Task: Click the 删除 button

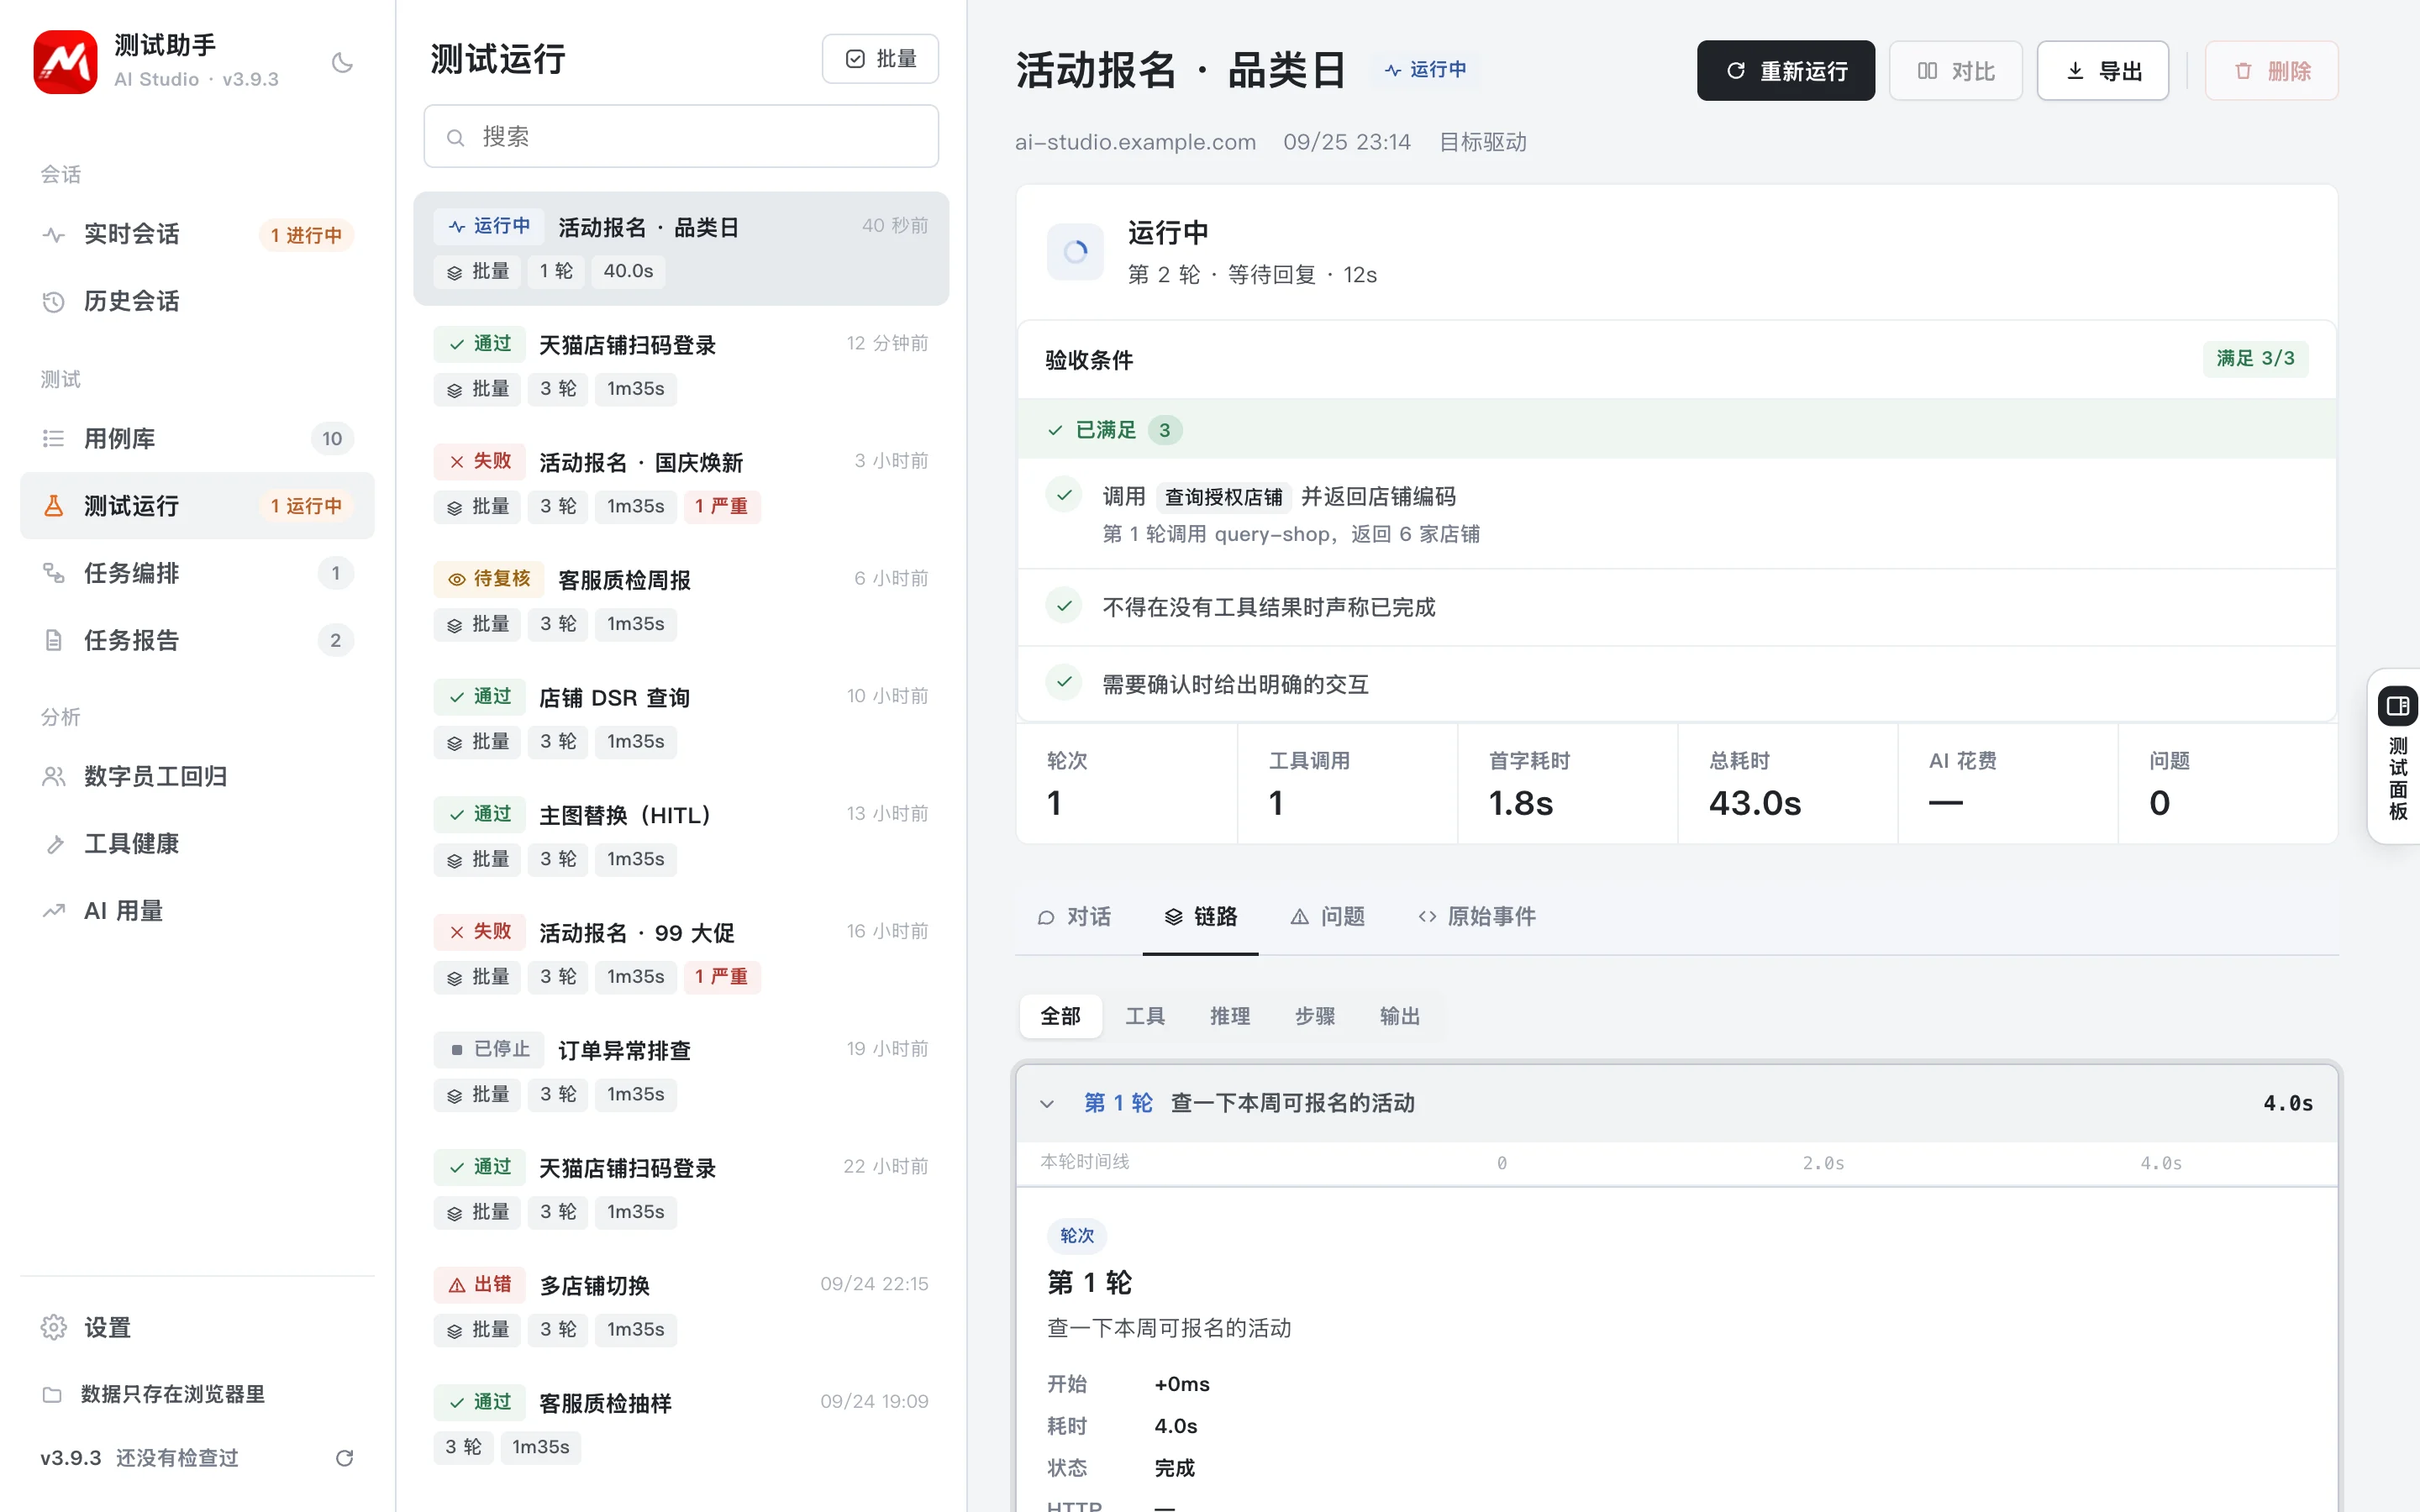Action: coord(2272,71)
